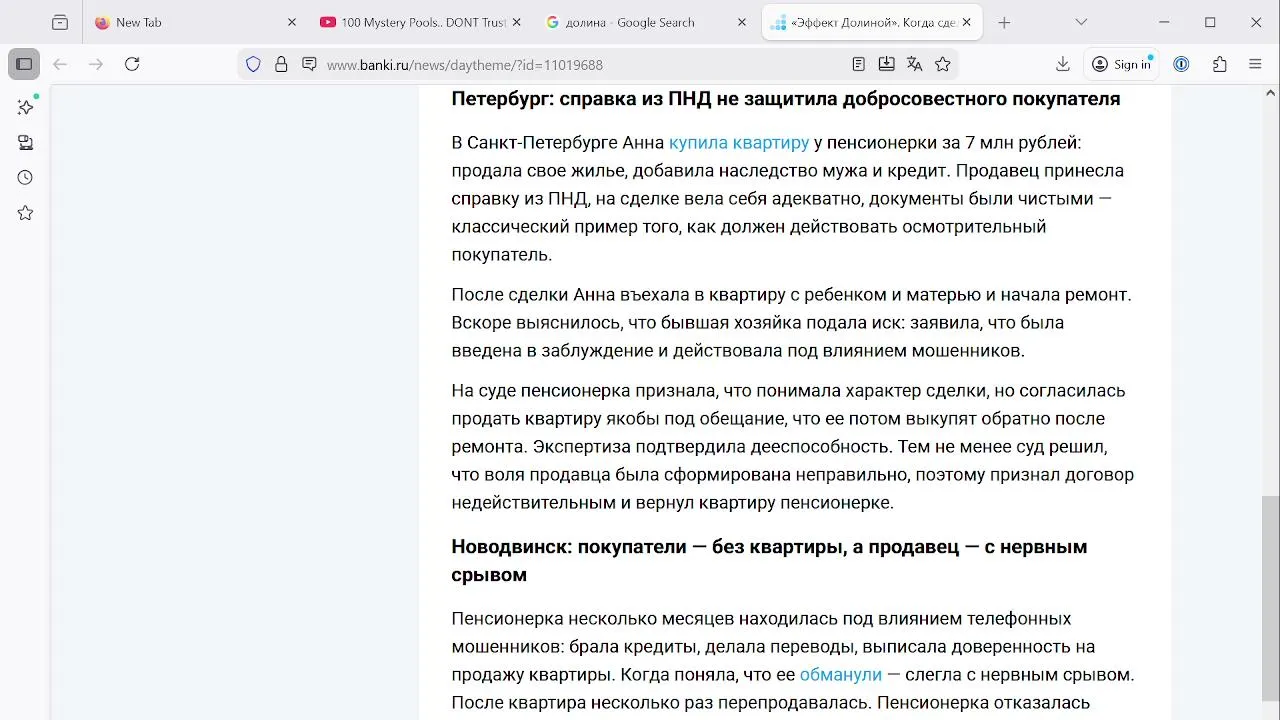Follow the «купила квартиру» link
The image size is (1280, 720).
[739, 142]
